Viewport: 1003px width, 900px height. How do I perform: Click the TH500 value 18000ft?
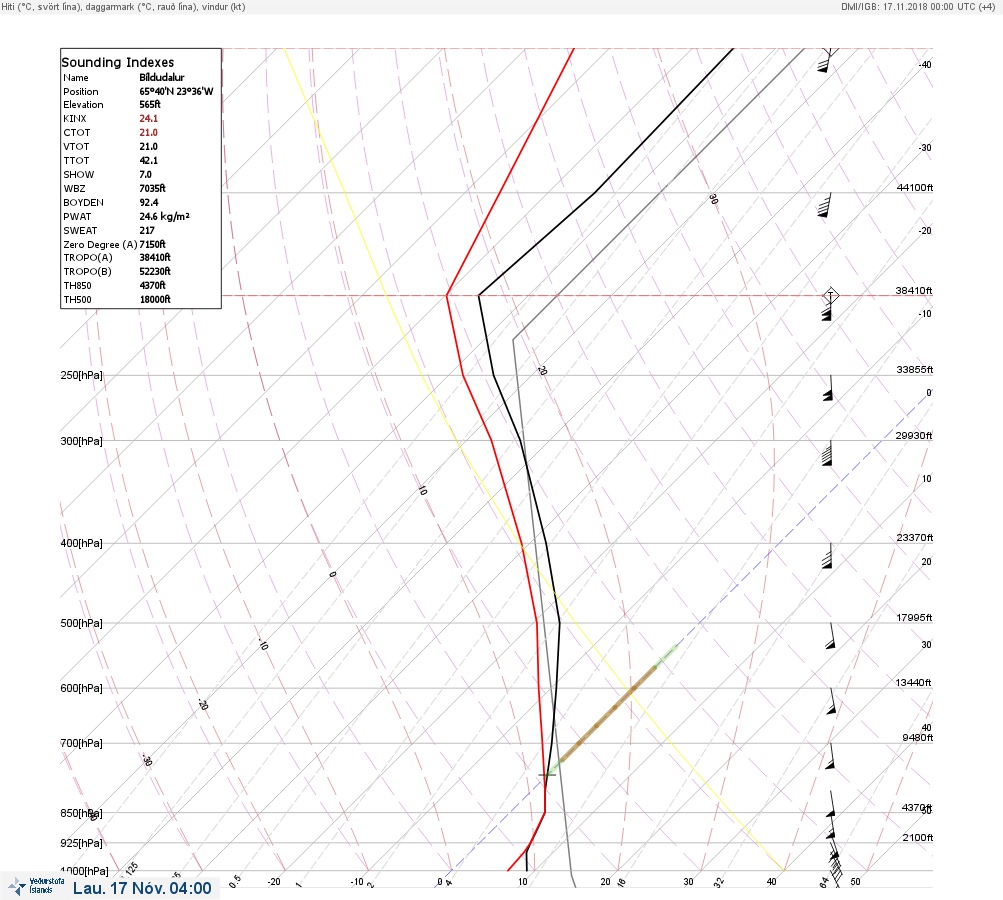155,299
